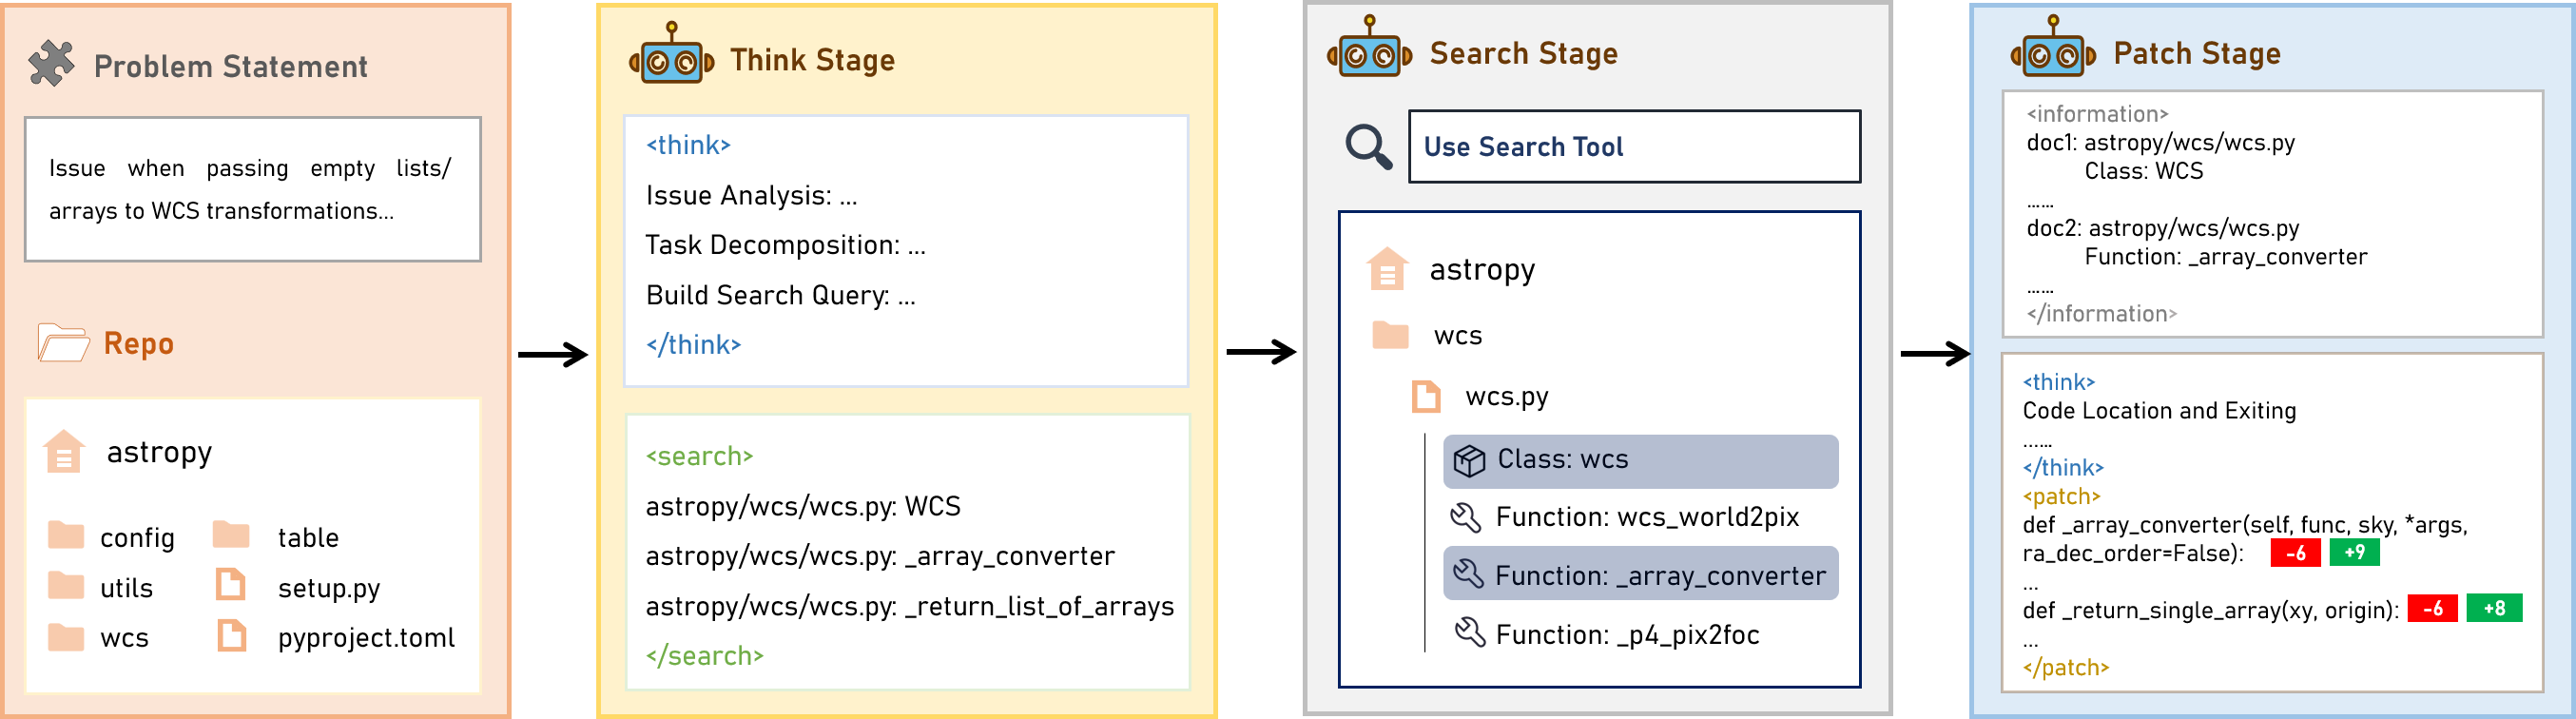The height and width of the screenshot is (719, 2576).
Task: Click the opening <search> tag
Action: (x=699, y=456)
